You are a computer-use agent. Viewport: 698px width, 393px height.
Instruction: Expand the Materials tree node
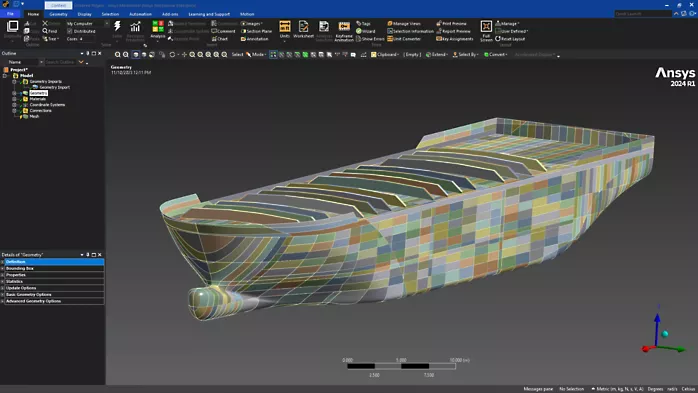pos(14,99)
